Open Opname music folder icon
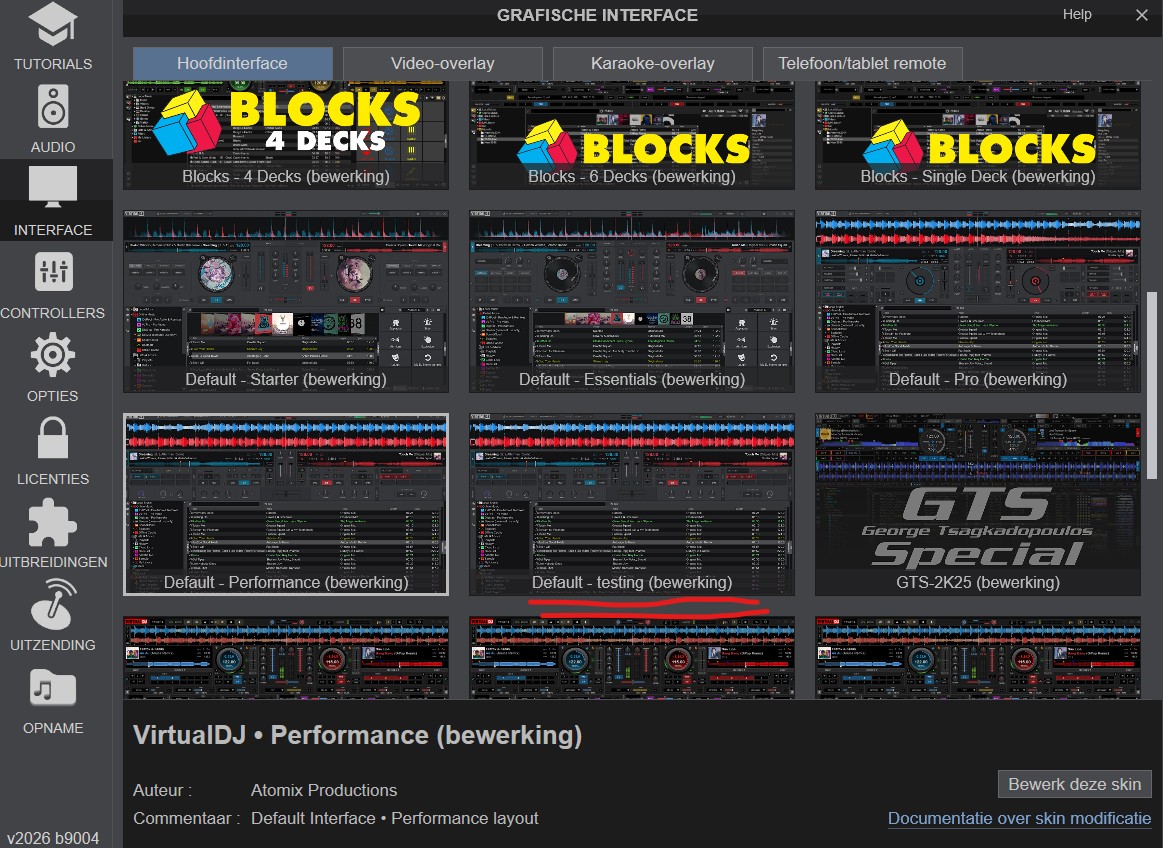This screenshot has height=848, width=1163. click(x=52, y=689)
